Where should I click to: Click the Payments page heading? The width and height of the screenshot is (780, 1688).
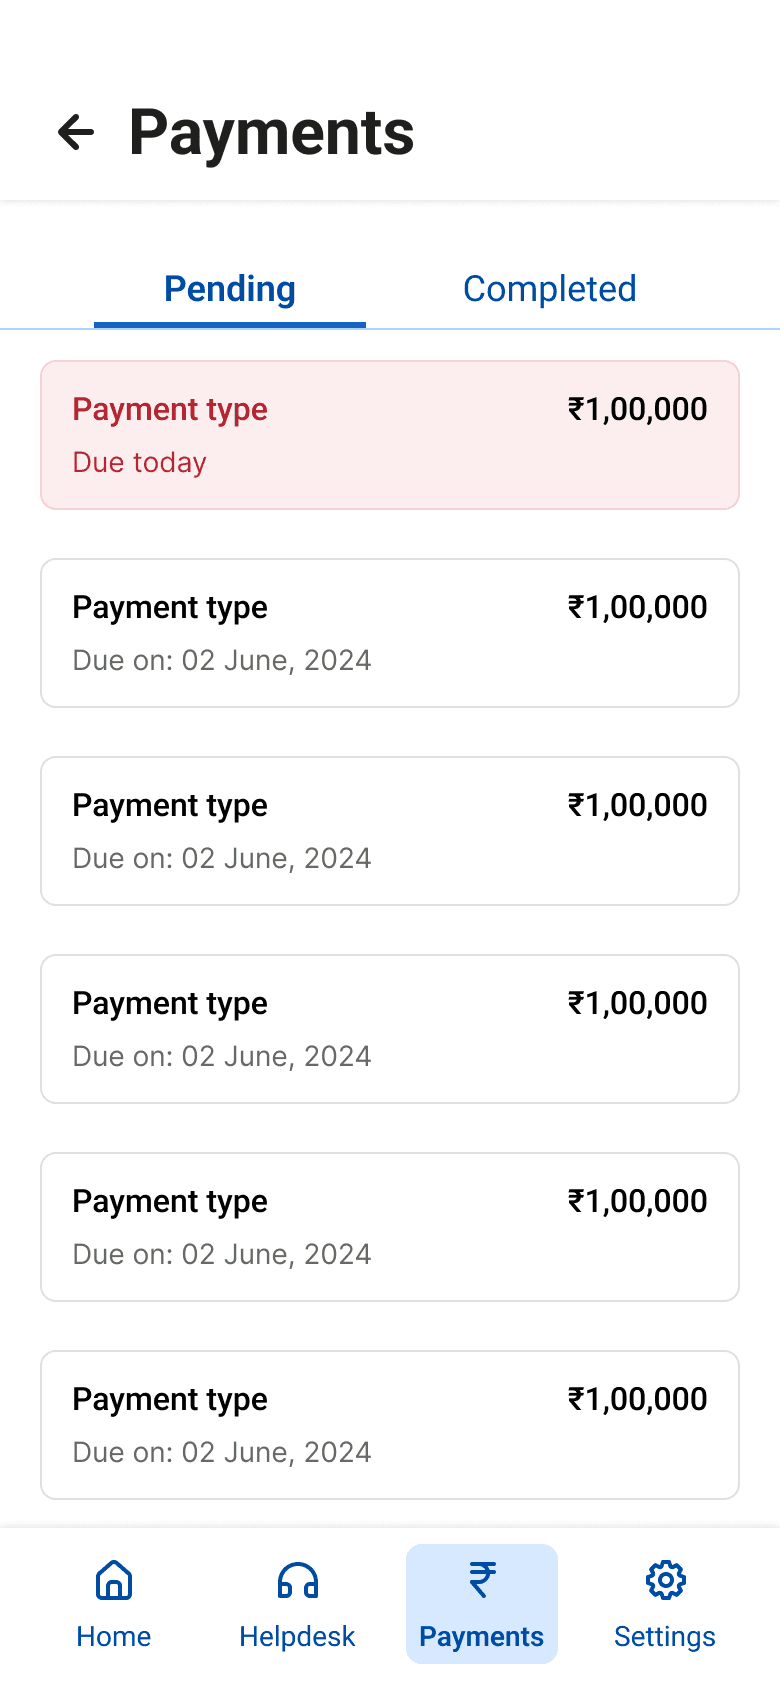[x=272, y=132]
